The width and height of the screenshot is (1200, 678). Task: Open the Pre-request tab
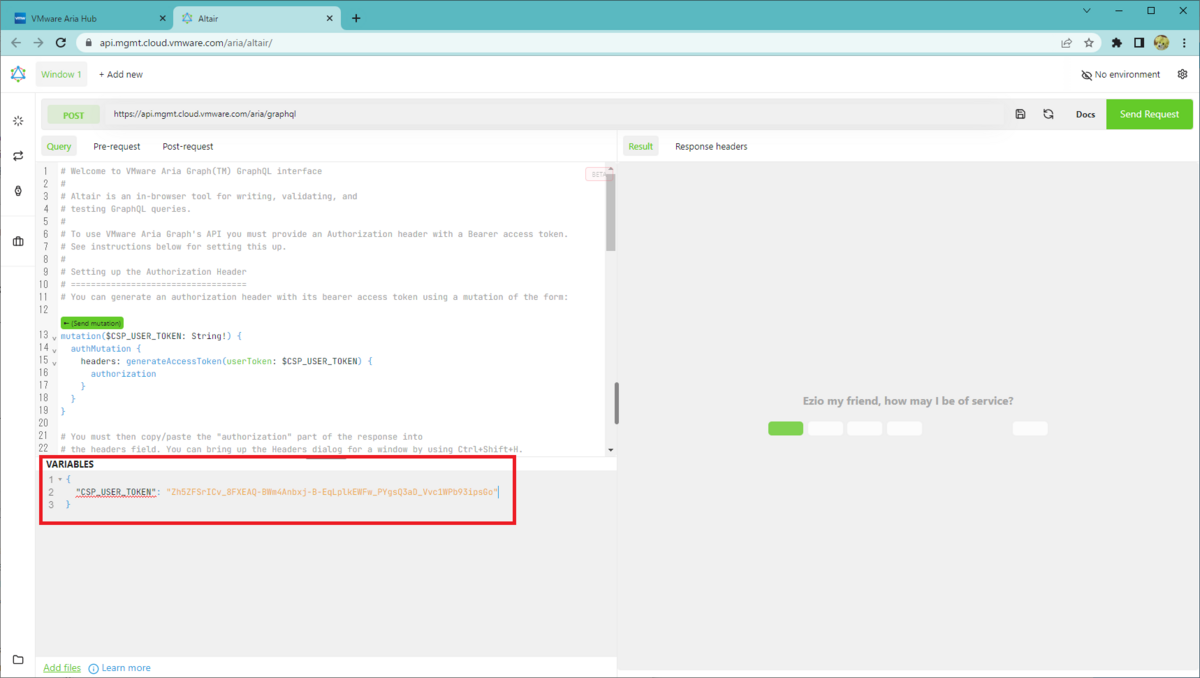(x=117, y=146)
